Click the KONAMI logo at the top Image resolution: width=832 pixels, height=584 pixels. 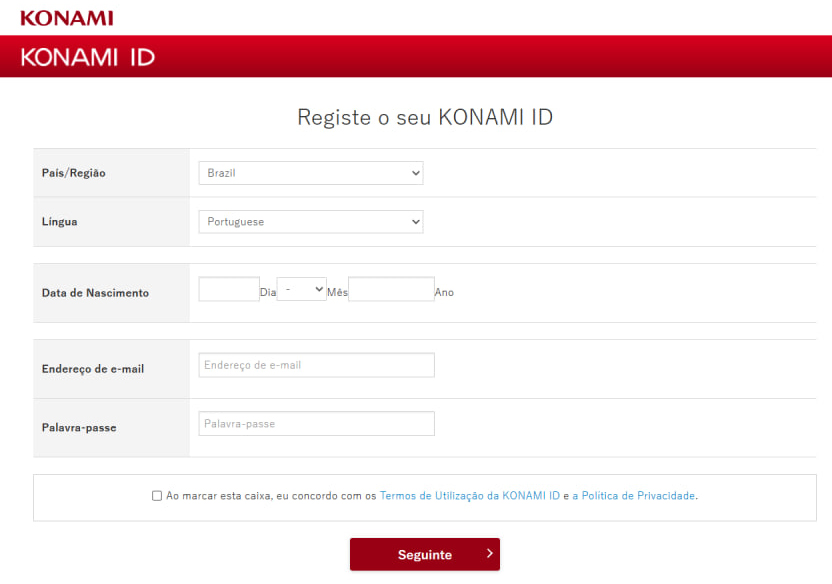(66, 18)
